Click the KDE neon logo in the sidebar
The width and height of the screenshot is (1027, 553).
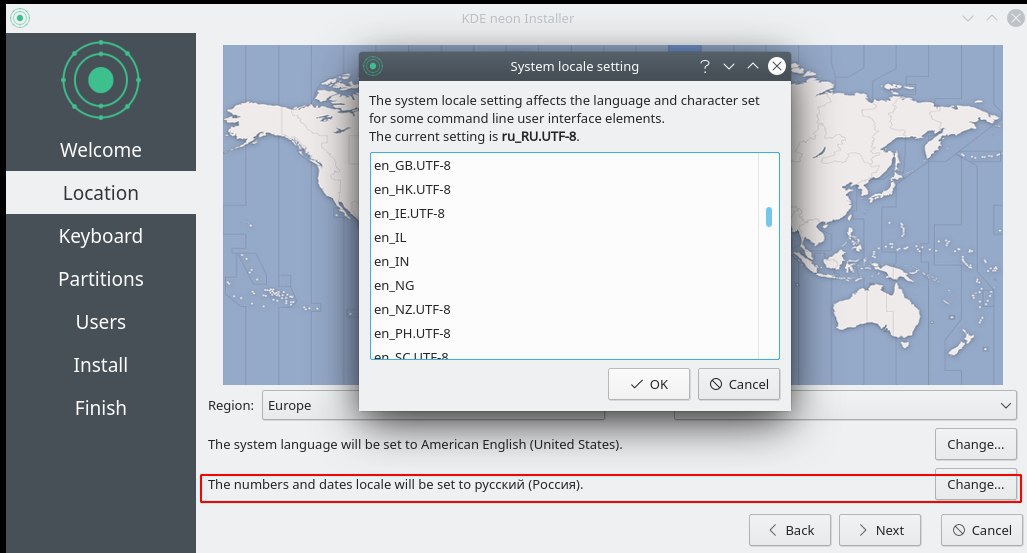tap(101, 80)
